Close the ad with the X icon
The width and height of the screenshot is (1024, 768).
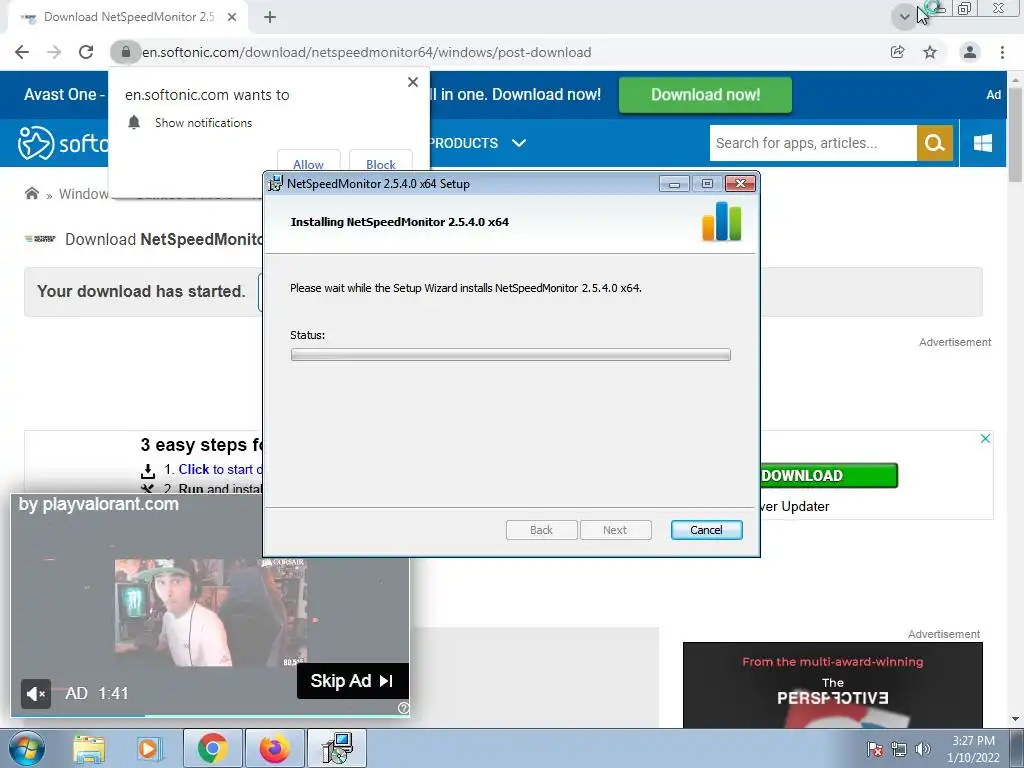(985, 438)
